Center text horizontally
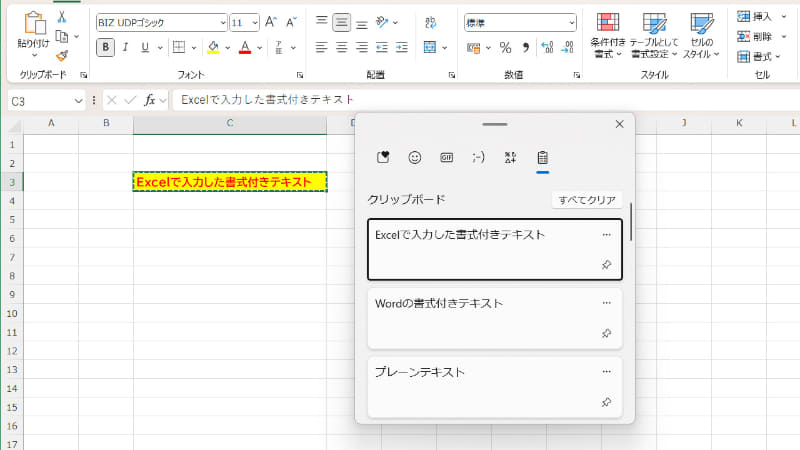This screenshot has width=800, height=450. point(341,47)
